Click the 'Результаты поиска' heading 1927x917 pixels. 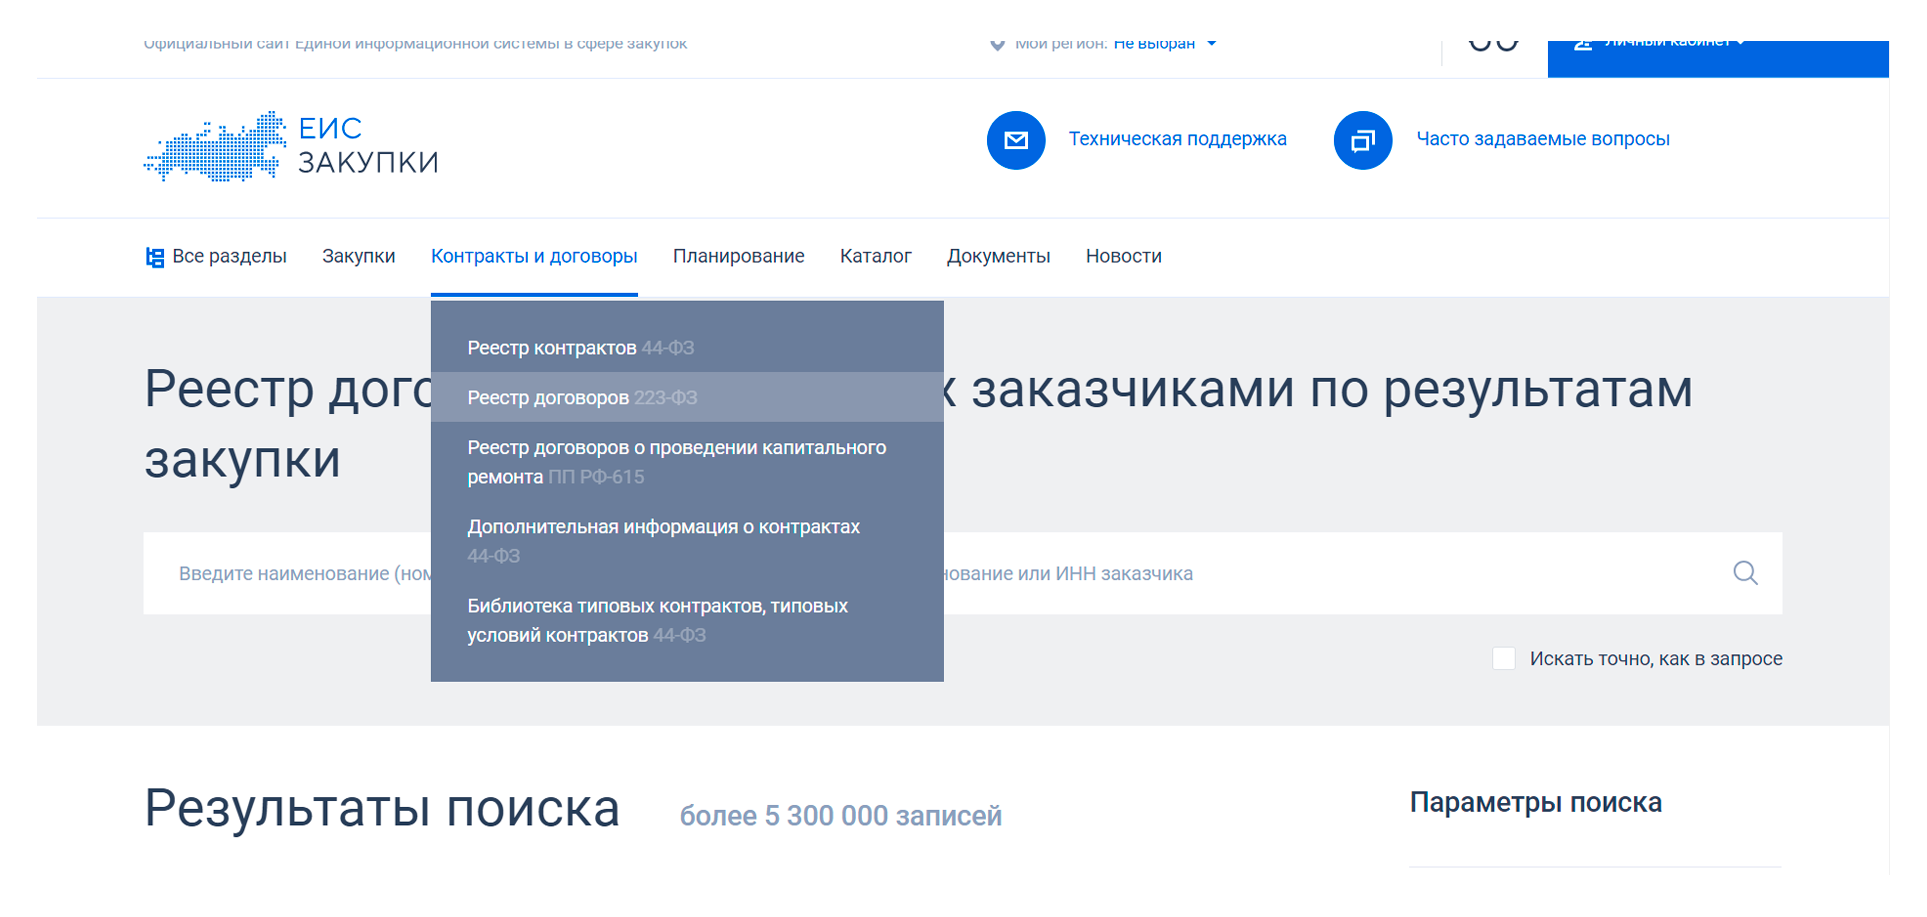[x=382, y=808]
